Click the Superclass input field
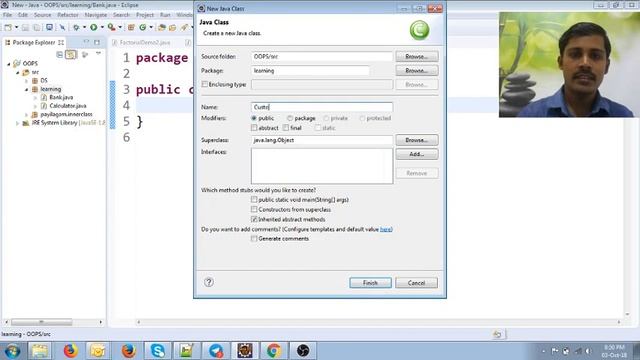Image resolution: width=640 pixels, height=360 pixels. click(322, 140)
